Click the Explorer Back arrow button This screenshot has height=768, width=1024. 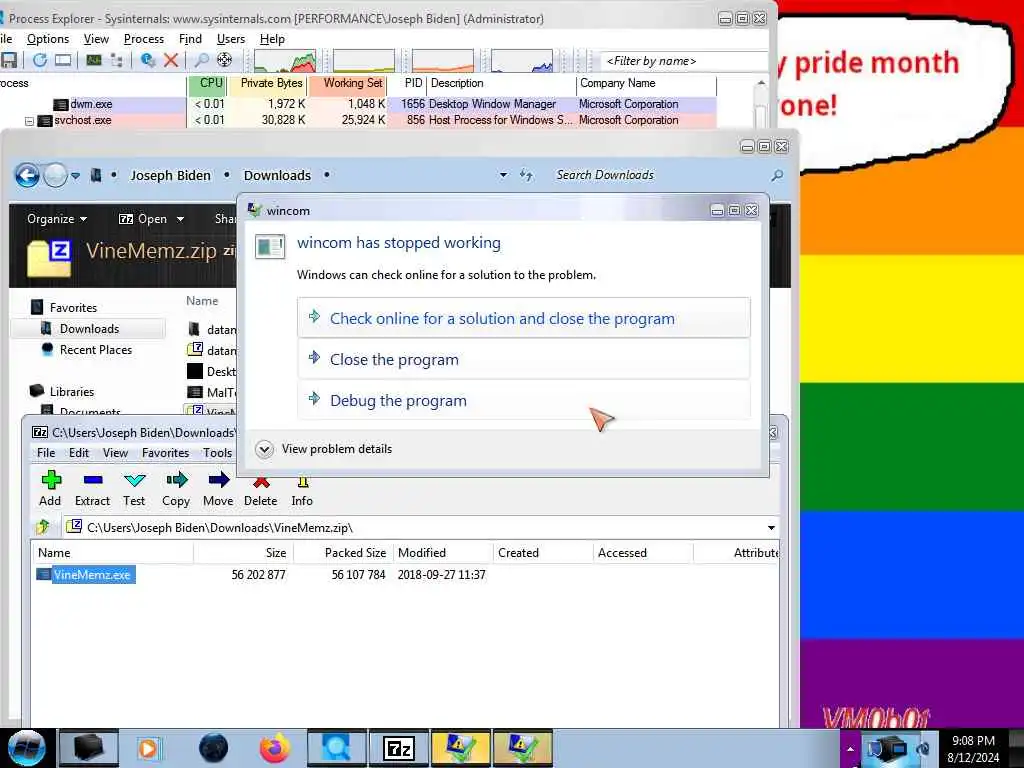pos(27,175)
